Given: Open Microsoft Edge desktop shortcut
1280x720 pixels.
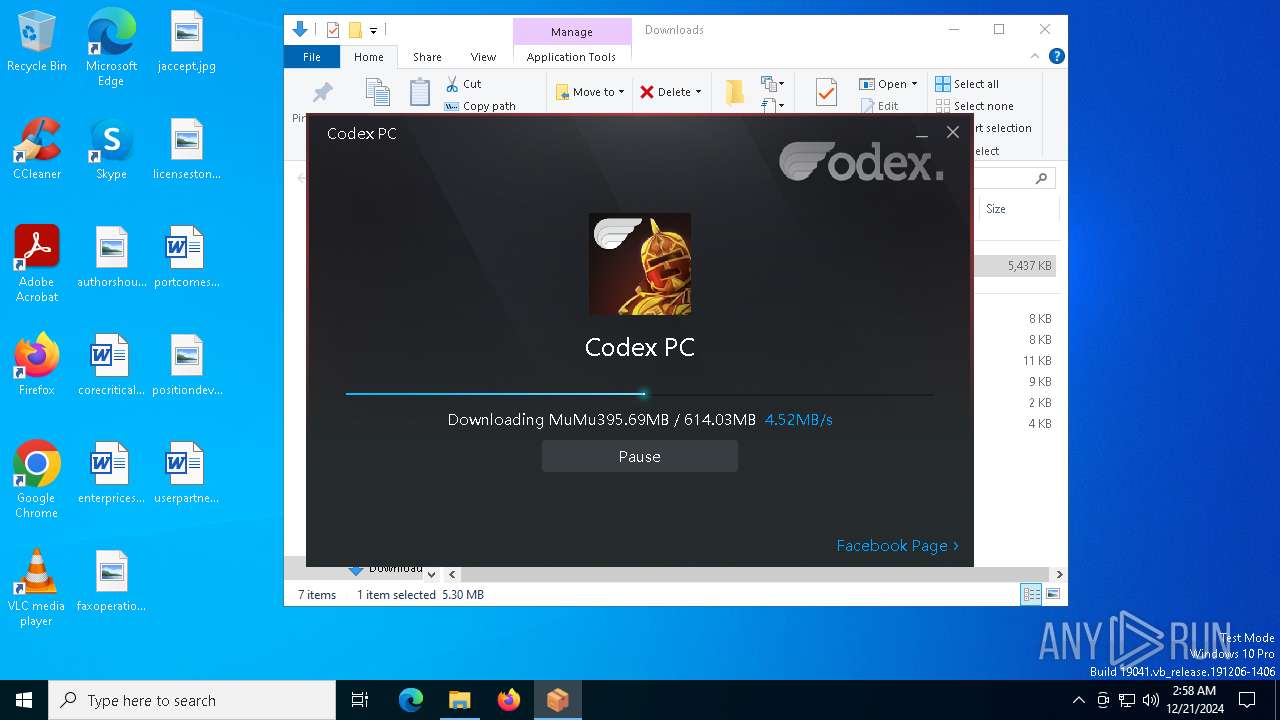Looking at the screenshot, I should point(111,47).
